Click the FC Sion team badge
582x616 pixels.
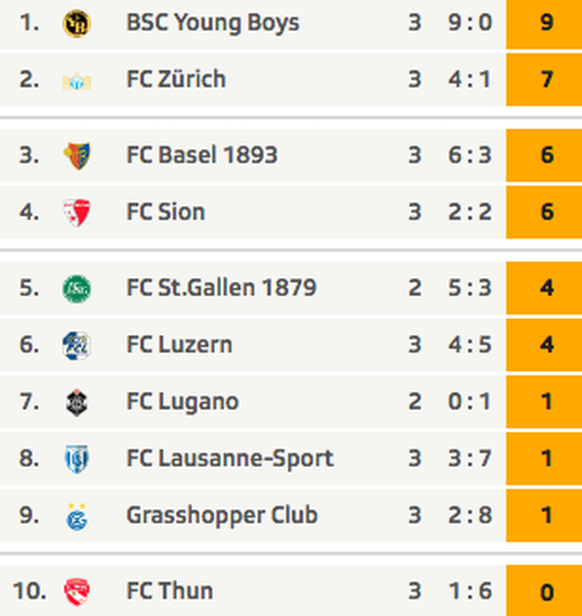pos(77,213)
